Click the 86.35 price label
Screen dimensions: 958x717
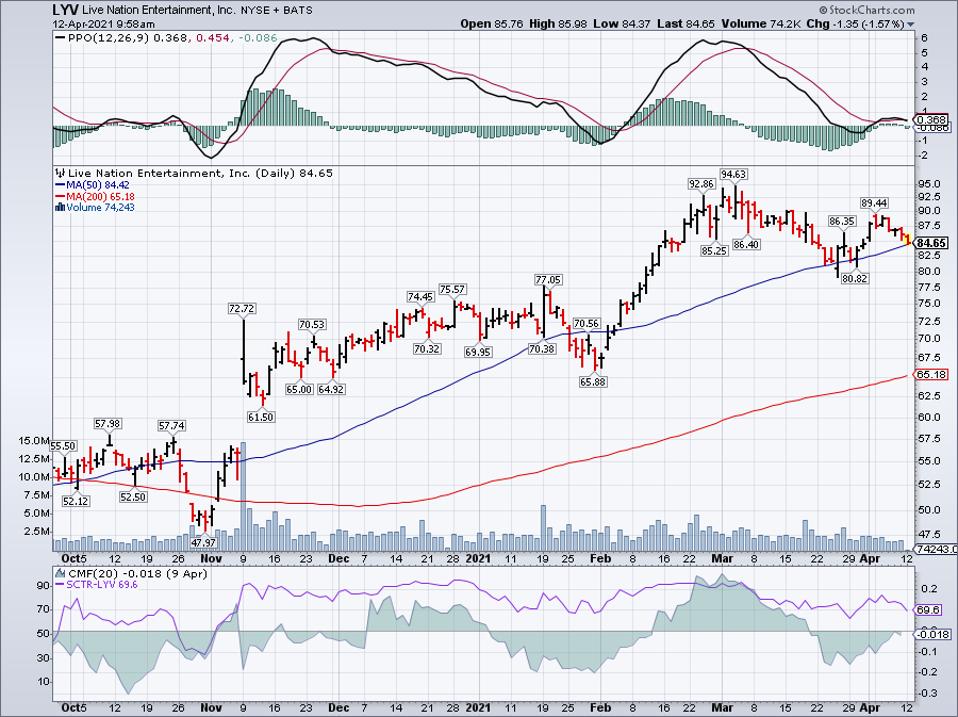842,221
